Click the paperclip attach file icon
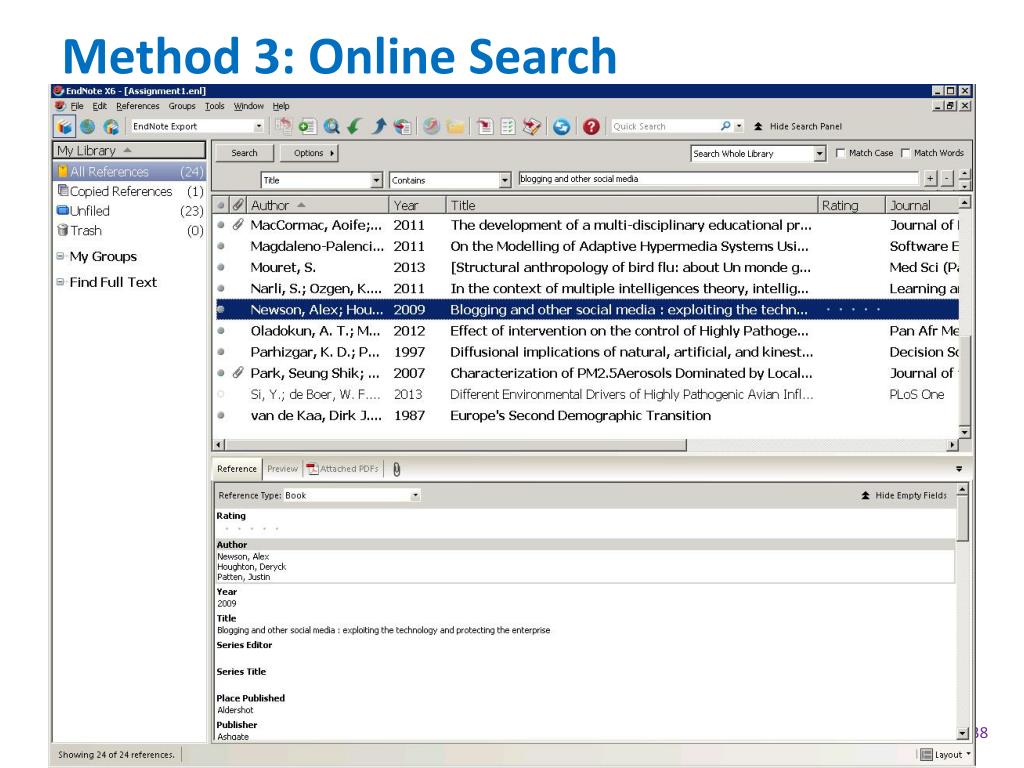Image resolution: width=1024 pixels, height=768 pixels. [x=396, y=469]
